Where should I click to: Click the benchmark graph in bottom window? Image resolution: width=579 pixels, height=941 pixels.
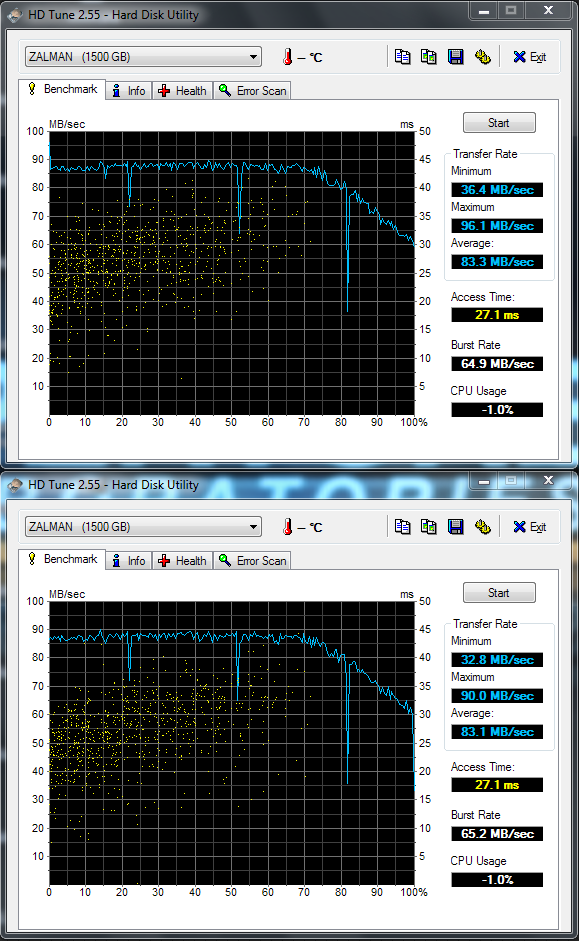coord(232,743)
